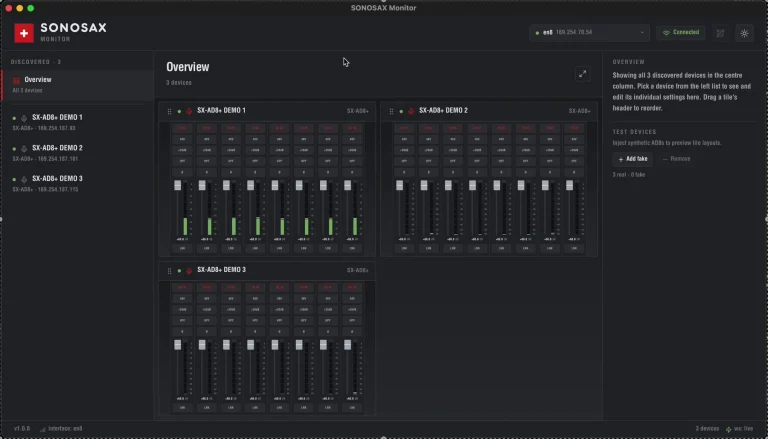Click the red microphone icon on DEMO 1 tile

coord(189,111)
